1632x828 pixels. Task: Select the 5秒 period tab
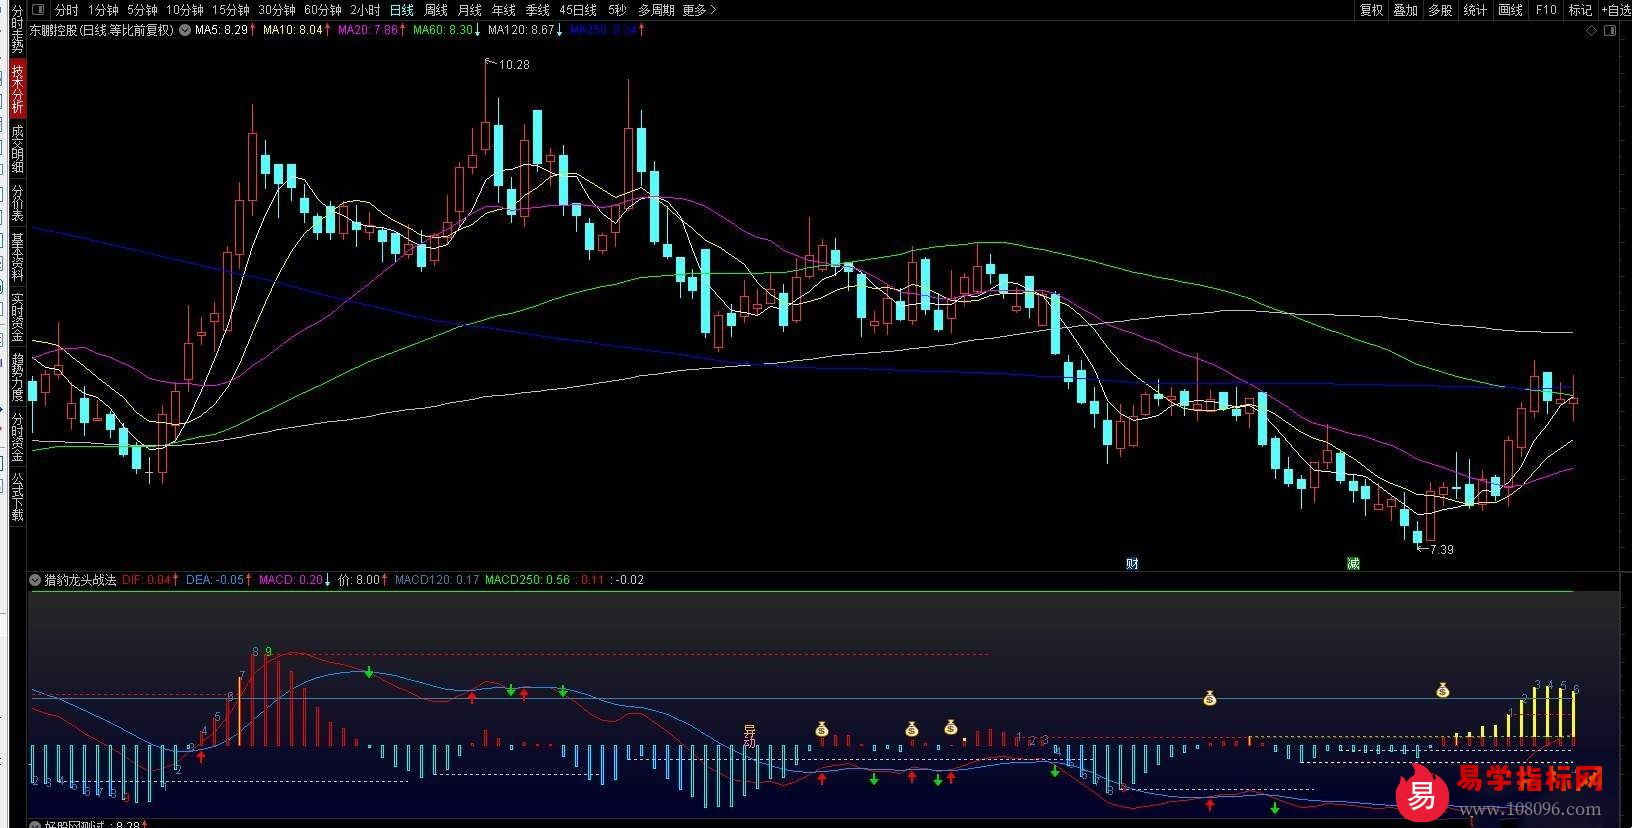click(617, 10)
